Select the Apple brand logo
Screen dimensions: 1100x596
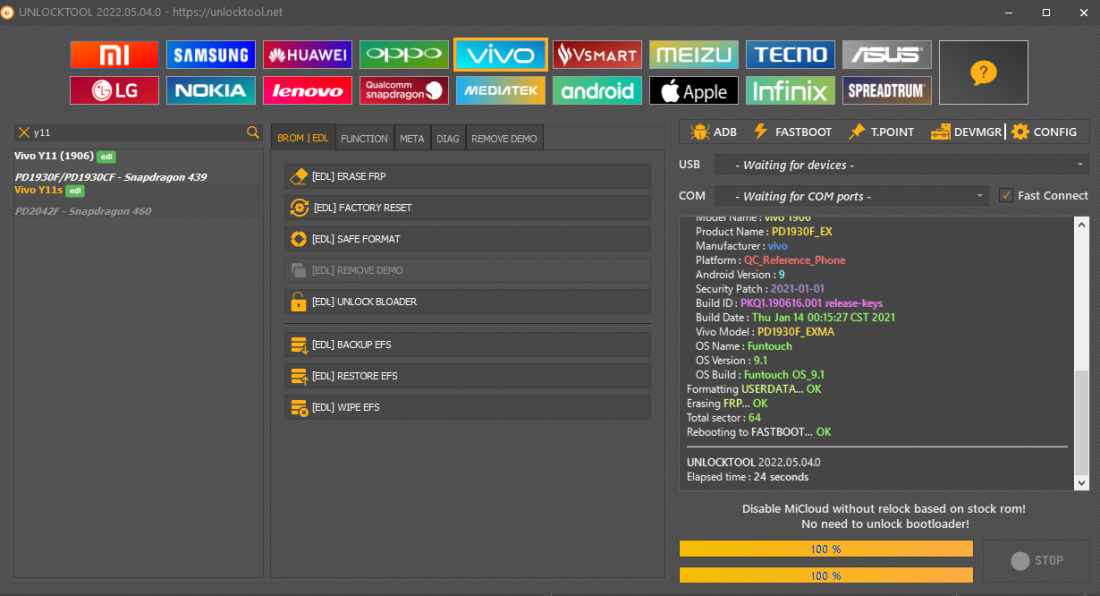694,90
